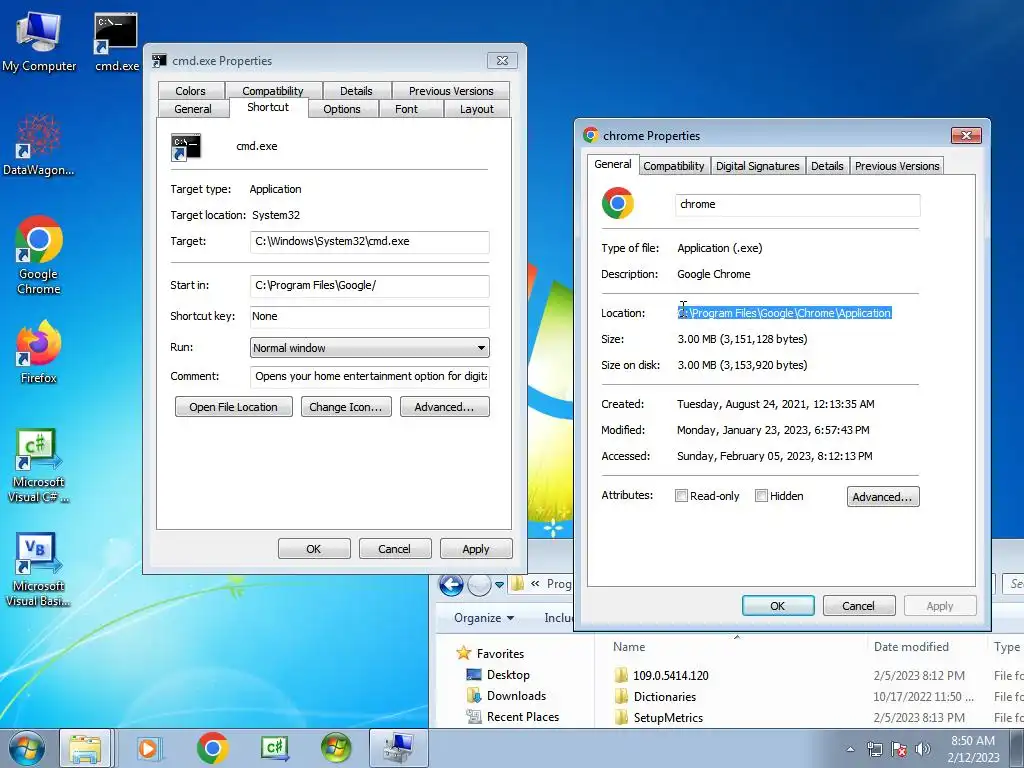
Task: Switch to the Colors tab
Action: click(191, 91)
